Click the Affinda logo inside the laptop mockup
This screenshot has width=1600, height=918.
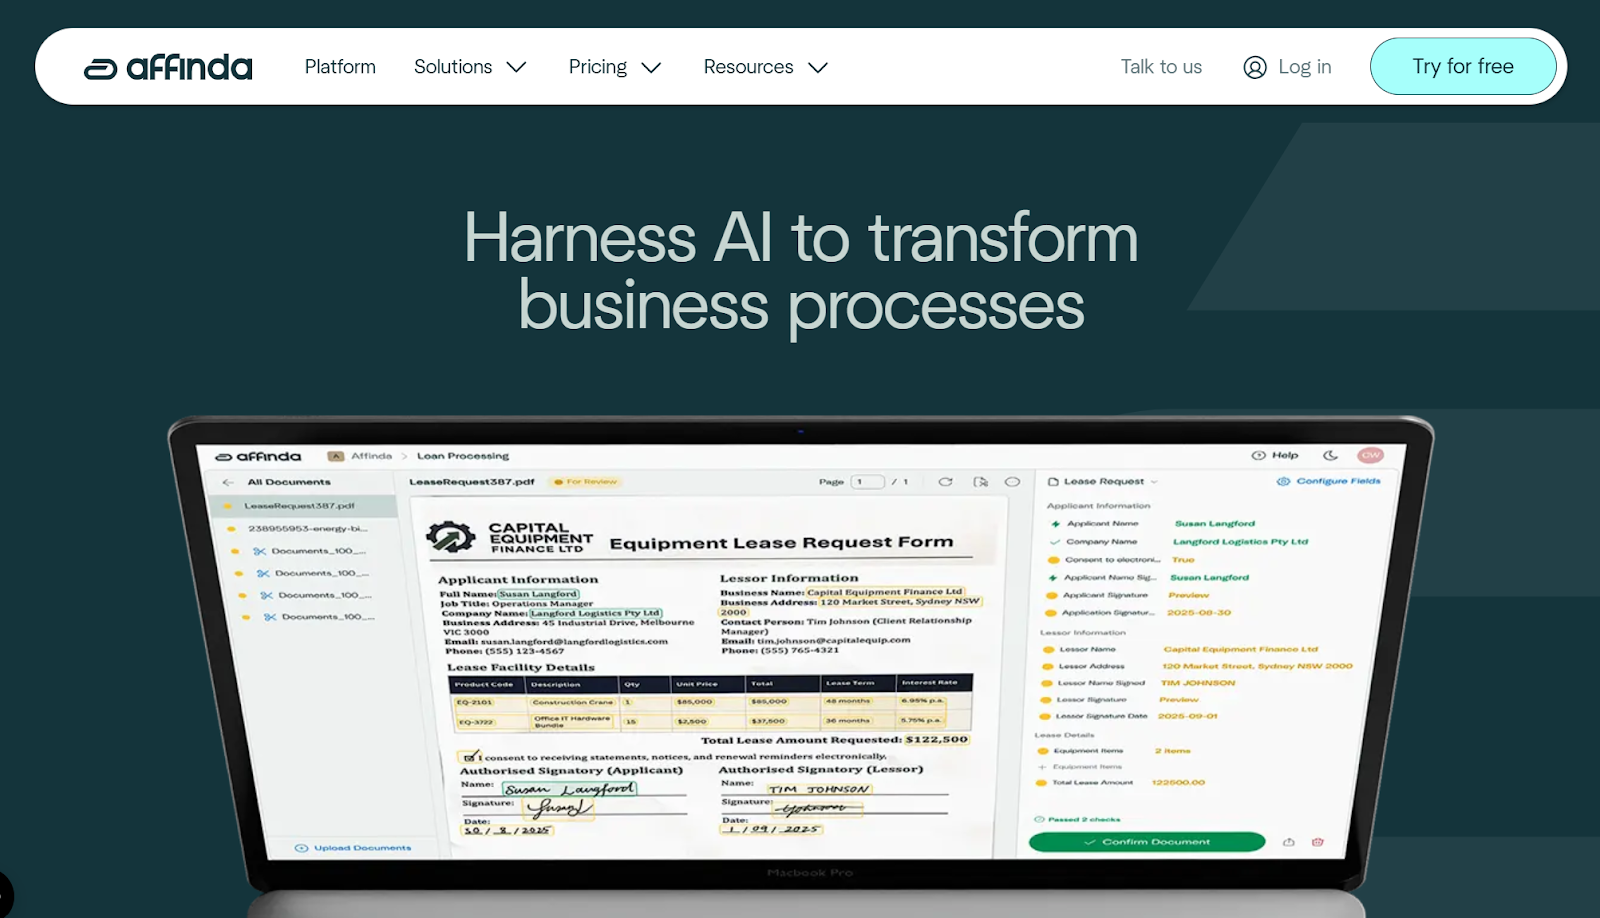[x=259, y=456]
